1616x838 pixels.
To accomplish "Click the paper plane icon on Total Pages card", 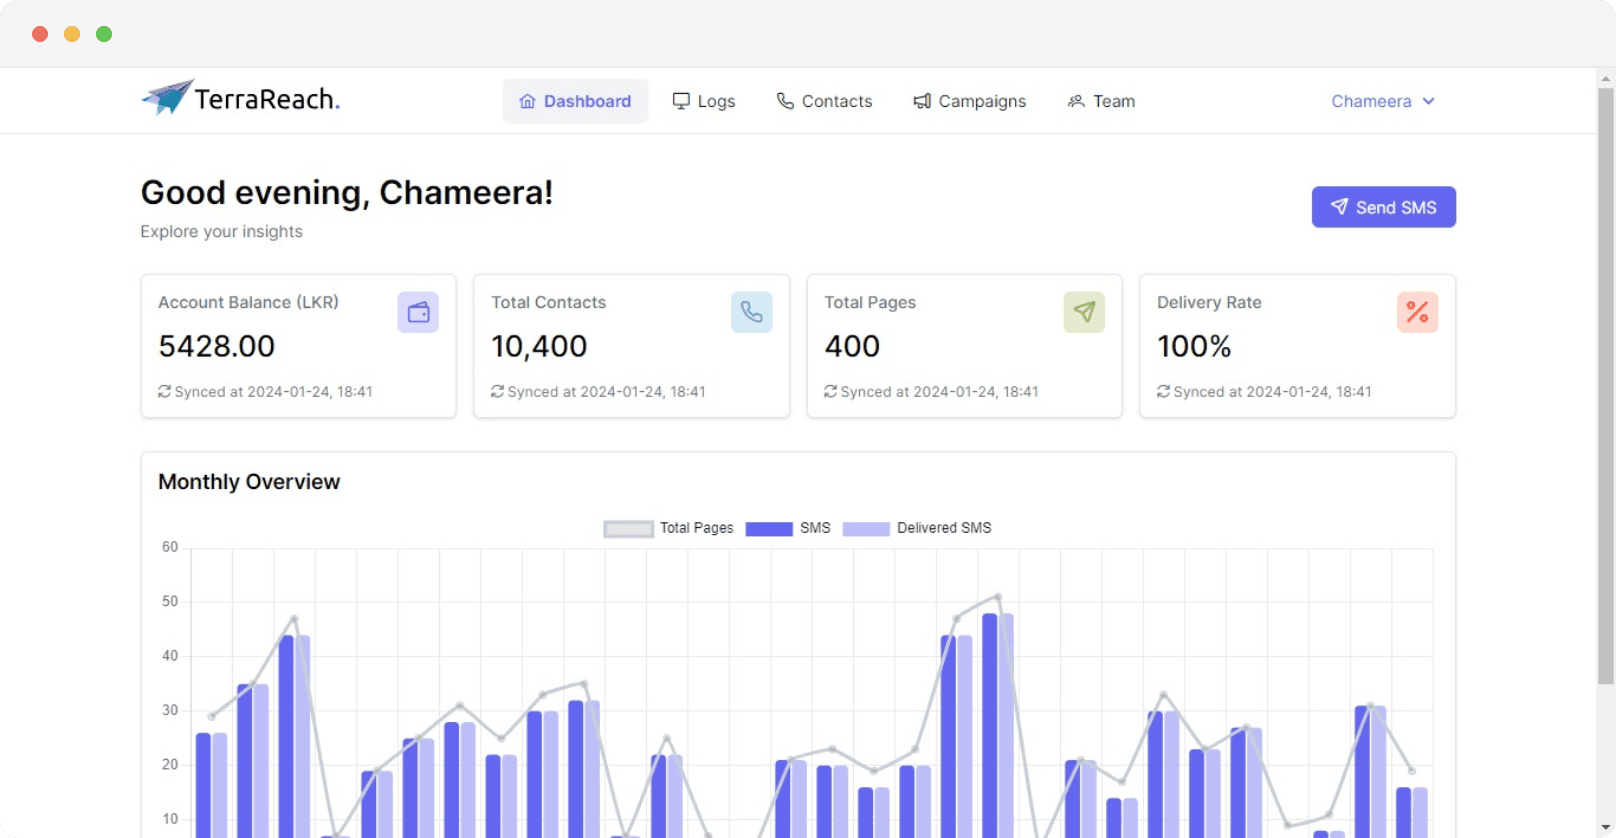I will point(1084,313).
